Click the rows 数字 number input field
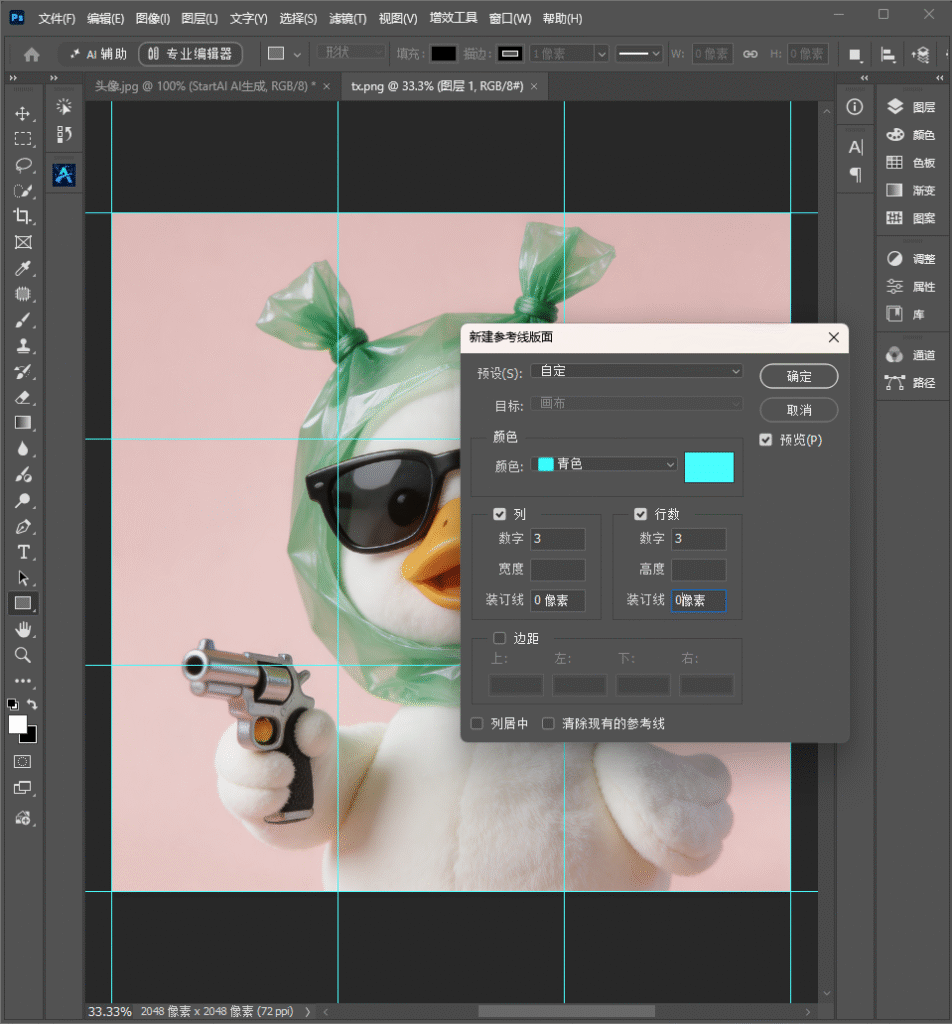 (x=699, y=539)
